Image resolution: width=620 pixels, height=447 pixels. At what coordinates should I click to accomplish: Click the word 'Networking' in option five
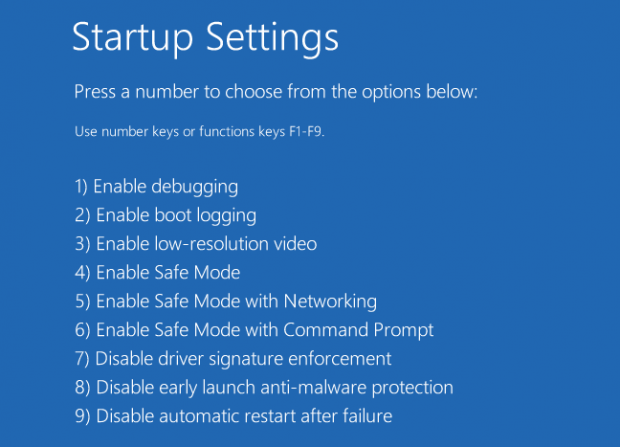tap(330, 302)
